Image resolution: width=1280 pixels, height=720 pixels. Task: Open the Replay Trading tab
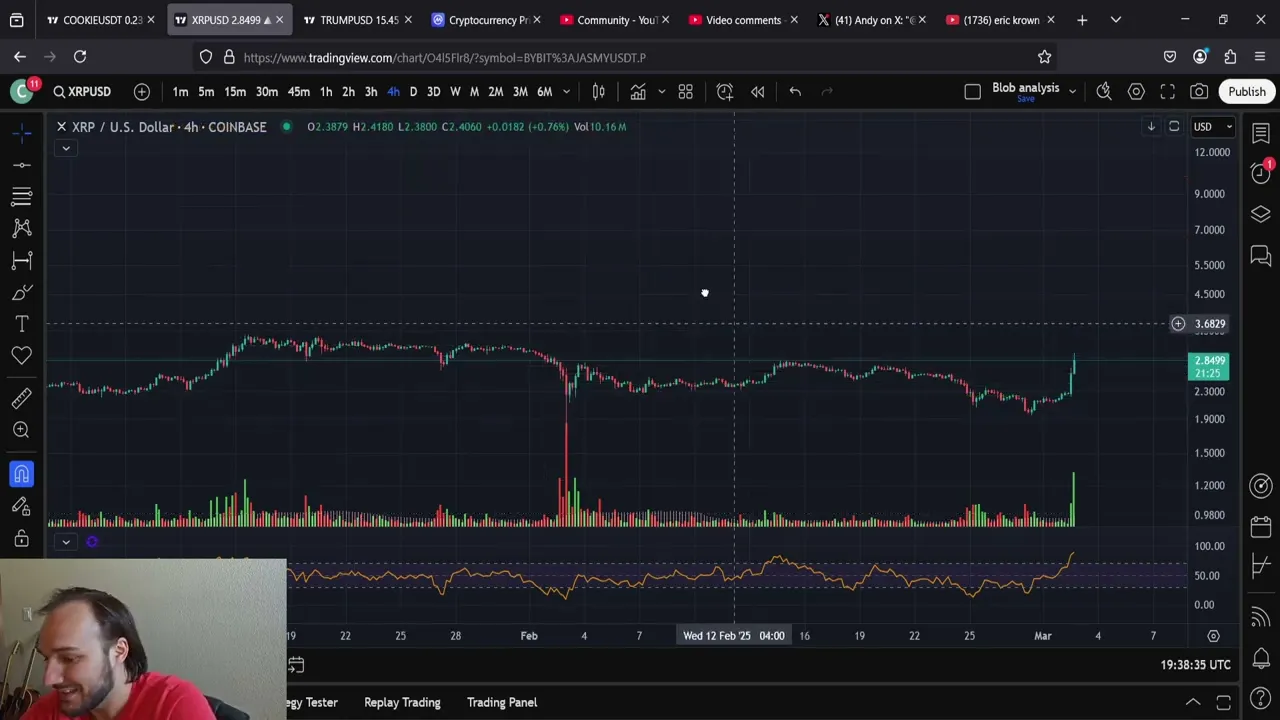(402, 702)
